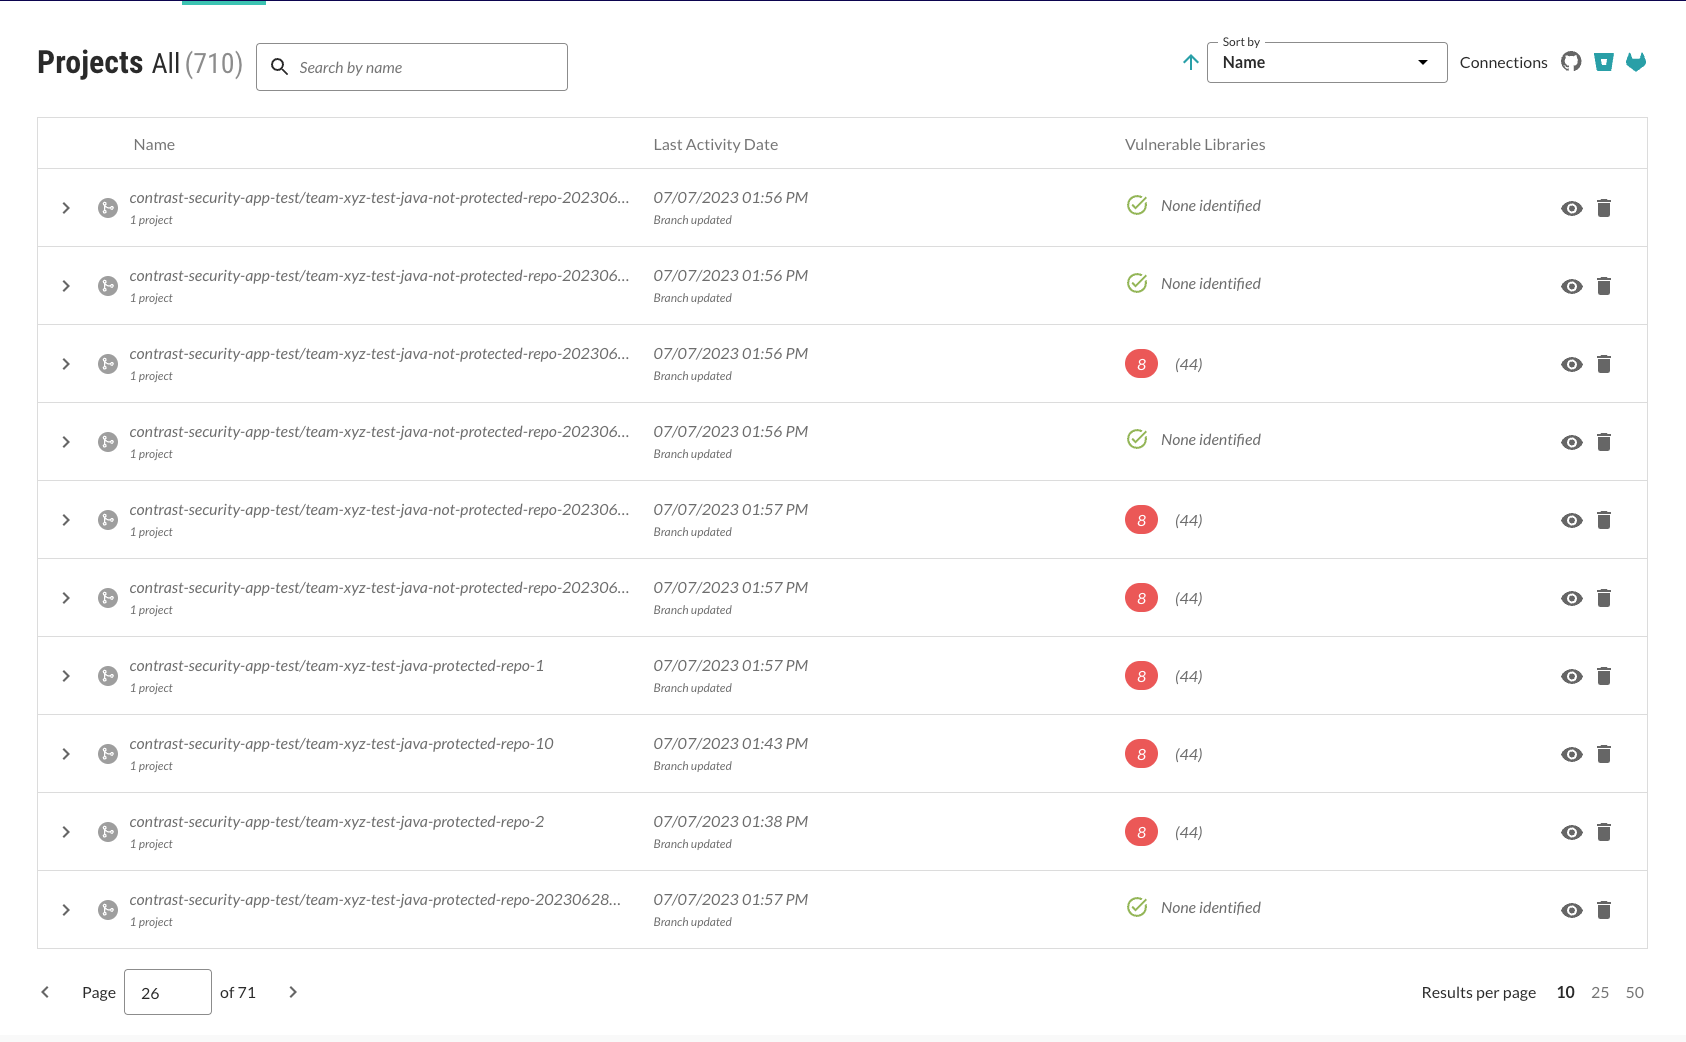
Task: Click 1 project under protected-repo-2
Action: pyautogui.click(x=151, y=844)
